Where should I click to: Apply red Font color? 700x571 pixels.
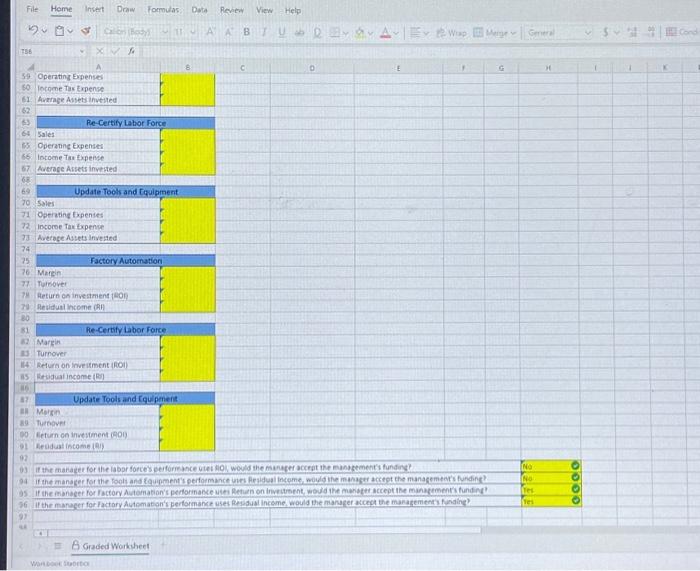(x=385, y=33)
